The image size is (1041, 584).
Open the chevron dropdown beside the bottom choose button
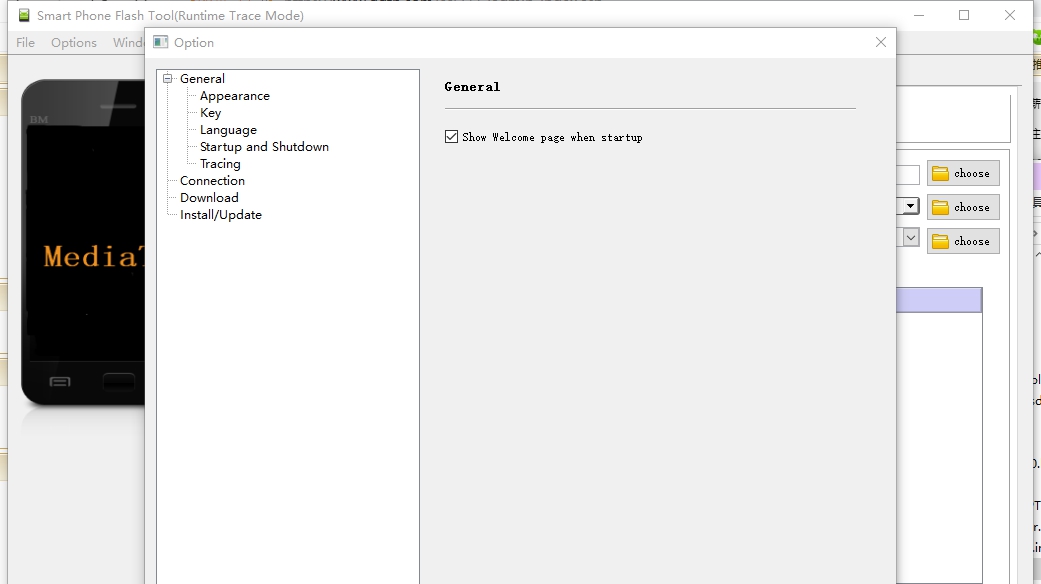[x=910, y=238]
